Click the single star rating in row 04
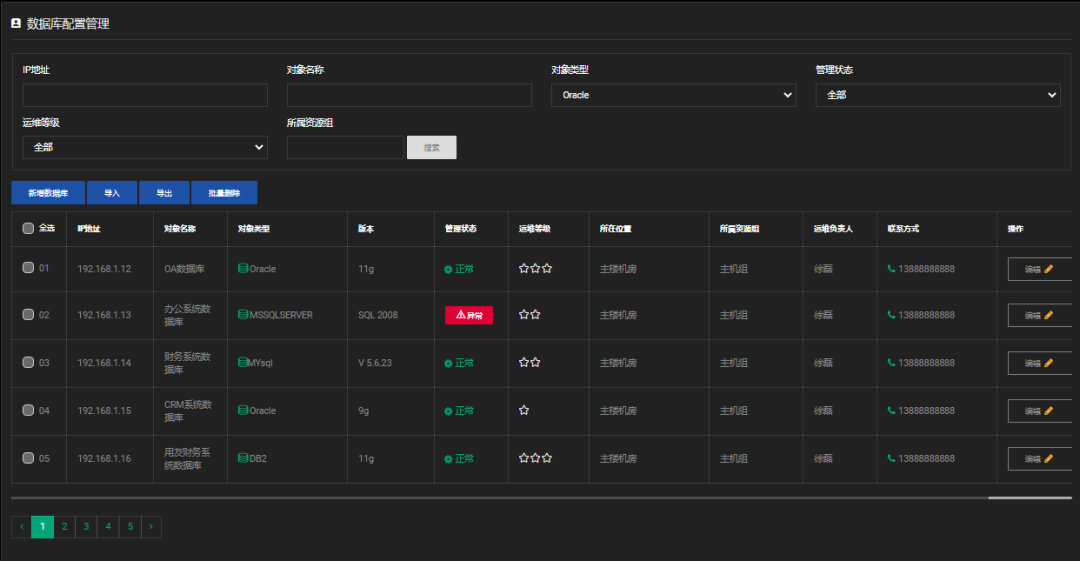This screenshot has width=1080, height=561. pos(524,410)
